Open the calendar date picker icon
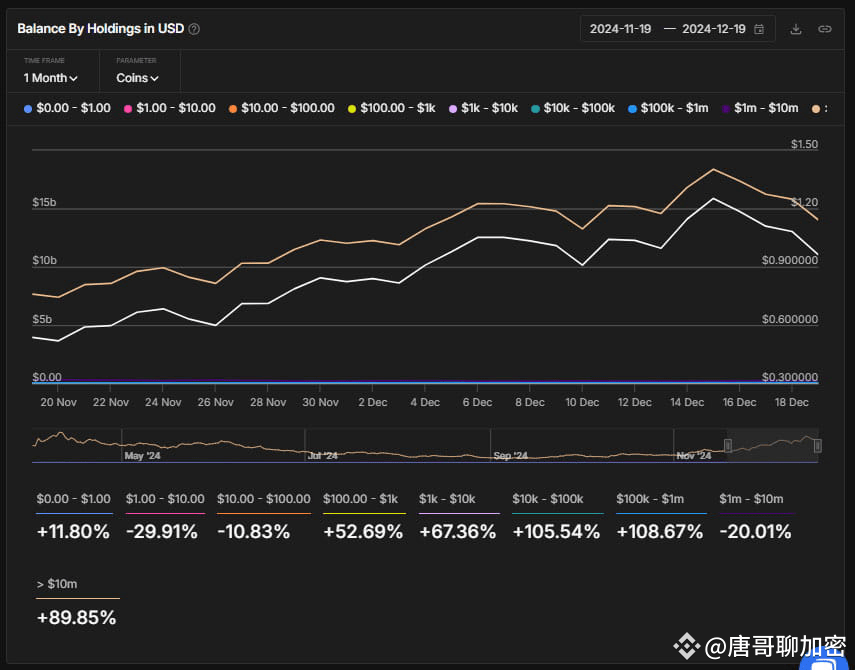Image resolution: width=855 pixels, height=670 pixels. (x=759, y=29)
